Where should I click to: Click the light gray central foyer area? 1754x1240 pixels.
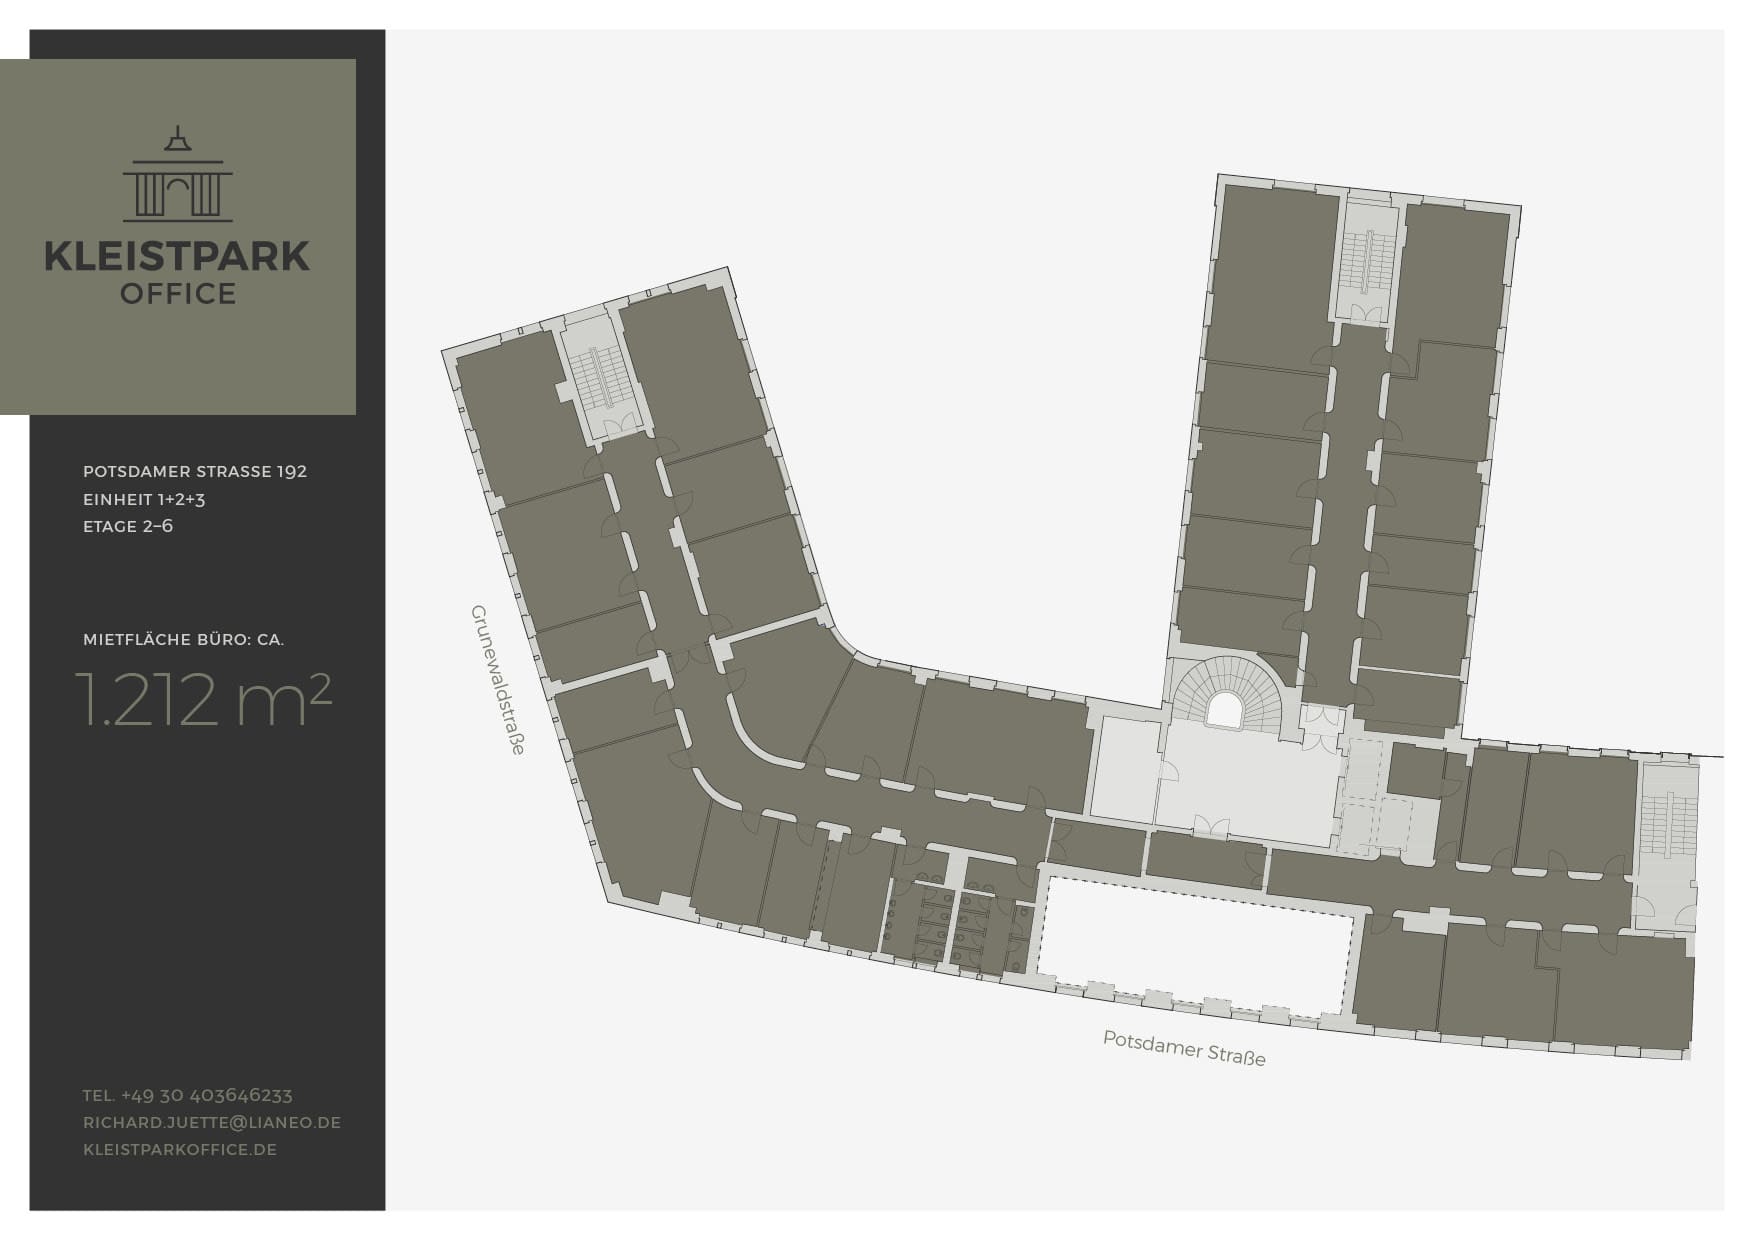pos(1247,780)
